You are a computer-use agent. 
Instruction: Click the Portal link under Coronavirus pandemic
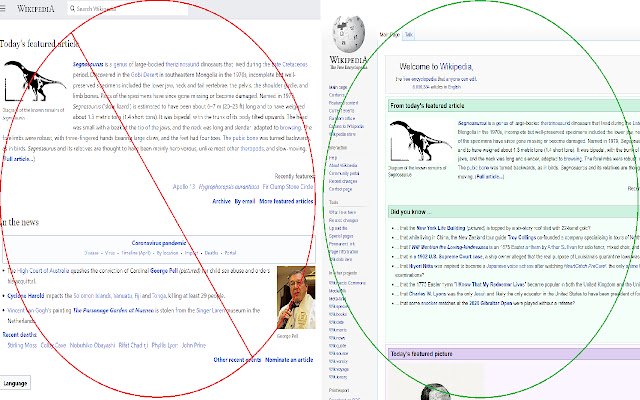230,253
